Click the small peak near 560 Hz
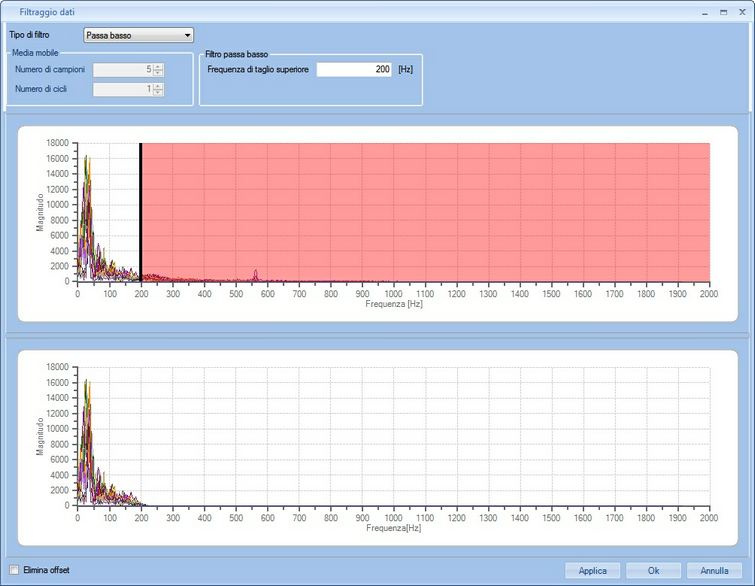755x586 pixels. tap(256, 273)
